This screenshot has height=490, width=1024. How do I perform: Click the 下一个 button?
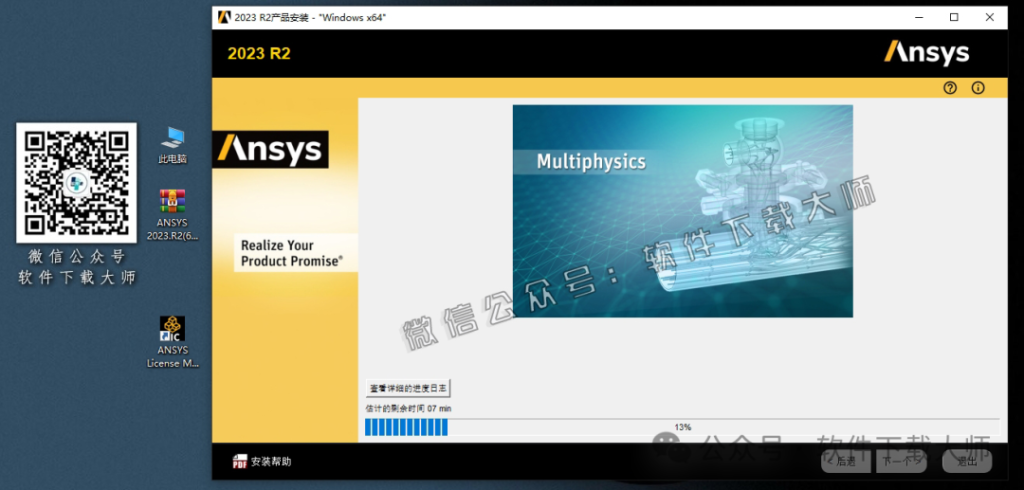(x=901, y=461)
